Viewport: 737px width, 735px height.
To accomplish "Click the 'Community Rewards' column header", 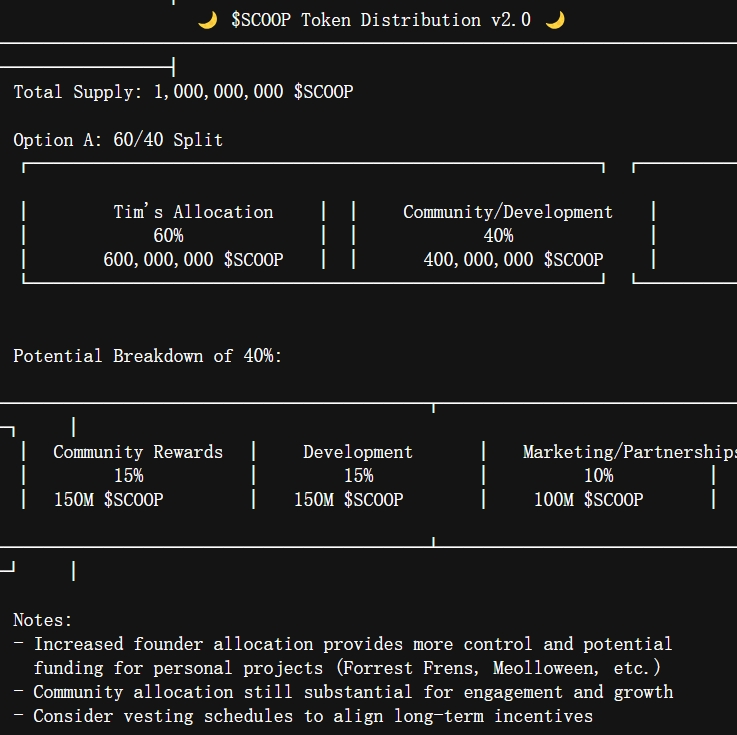I will 138,452.
